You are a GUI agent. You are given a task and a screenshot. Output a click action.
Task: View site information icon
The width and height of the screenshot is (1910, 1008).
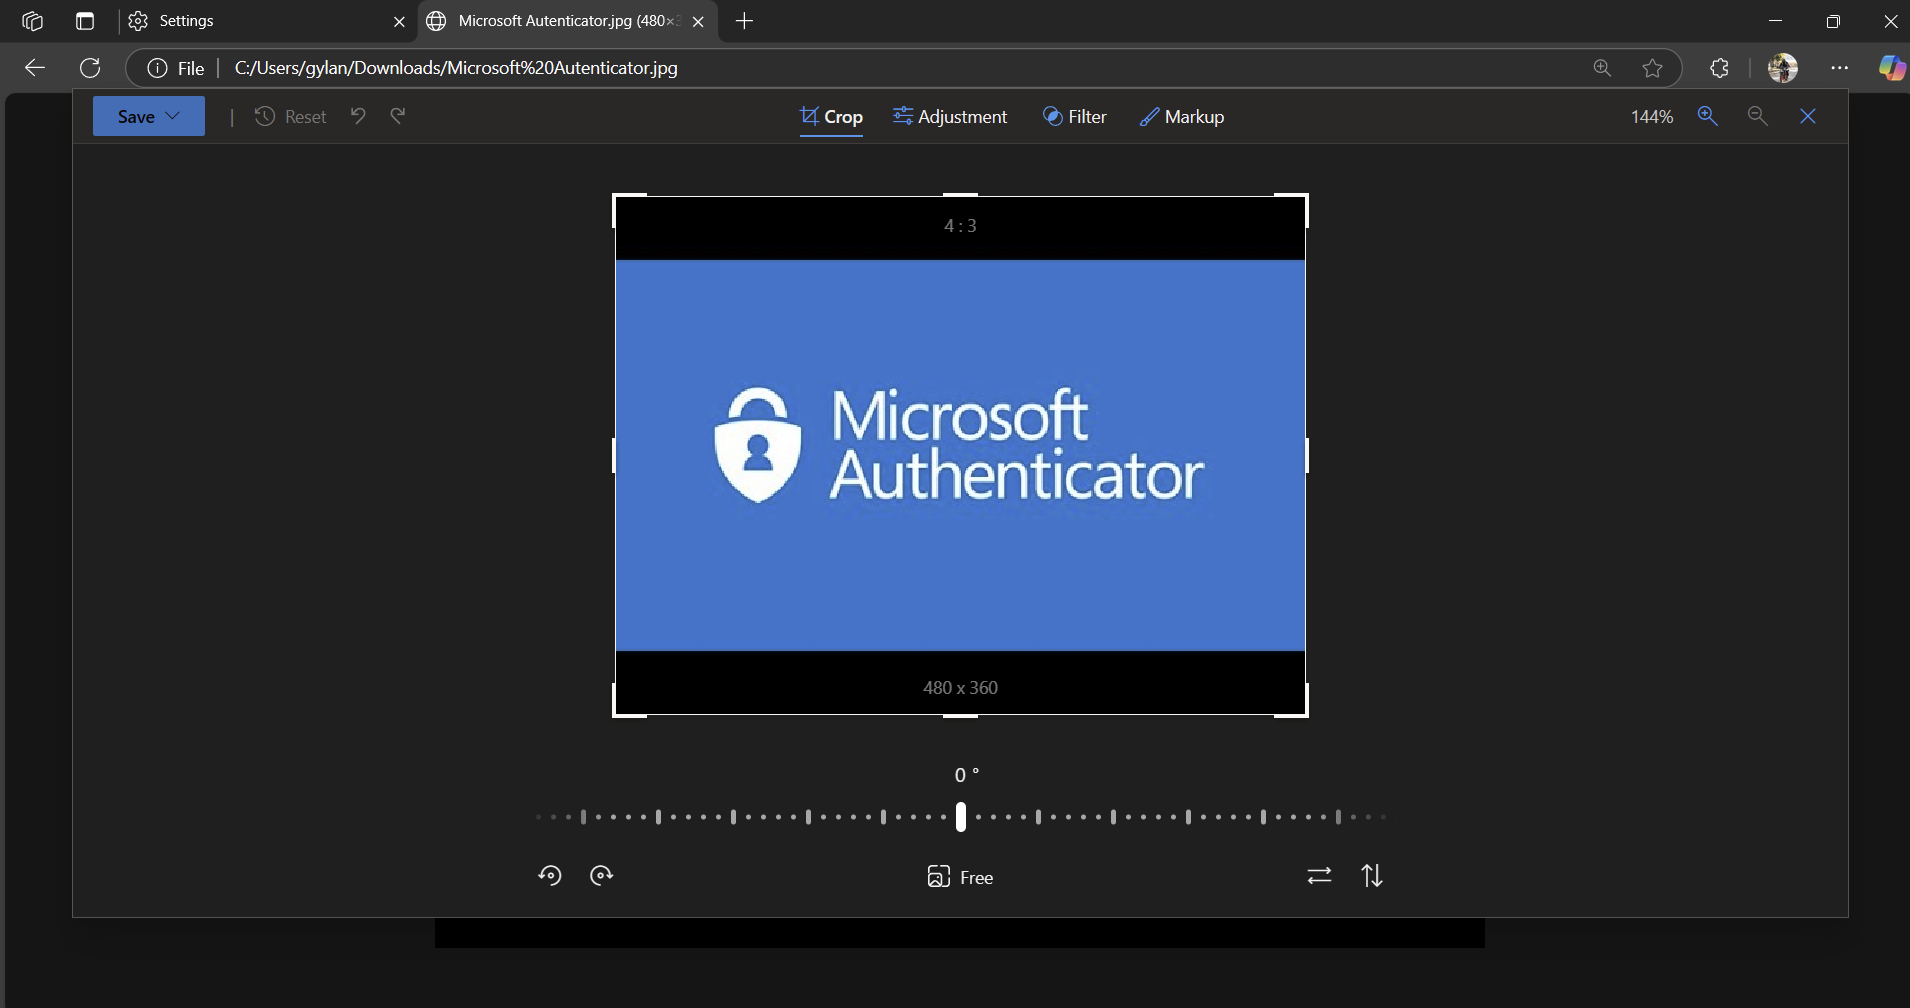click(157, 68)
